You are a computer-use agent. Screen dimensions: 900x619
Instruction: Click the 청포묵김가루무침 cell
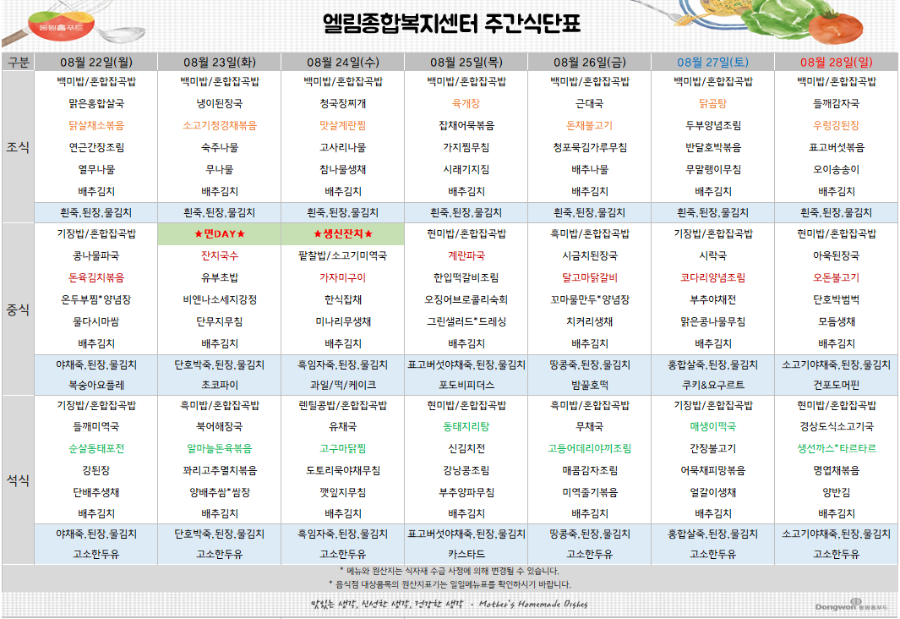[x=589, y=148]
